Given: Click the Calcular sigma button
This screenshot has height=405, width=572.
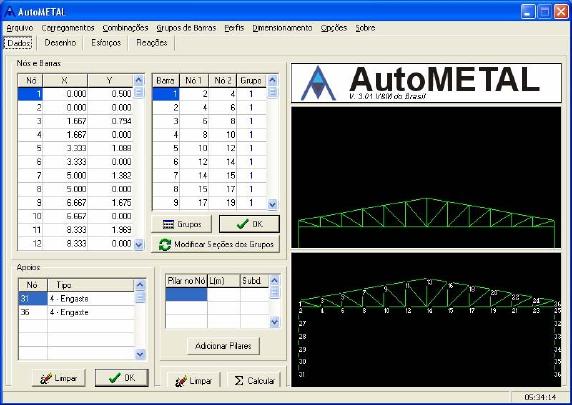Looking at the screenshot, I should tap(254, 381).
